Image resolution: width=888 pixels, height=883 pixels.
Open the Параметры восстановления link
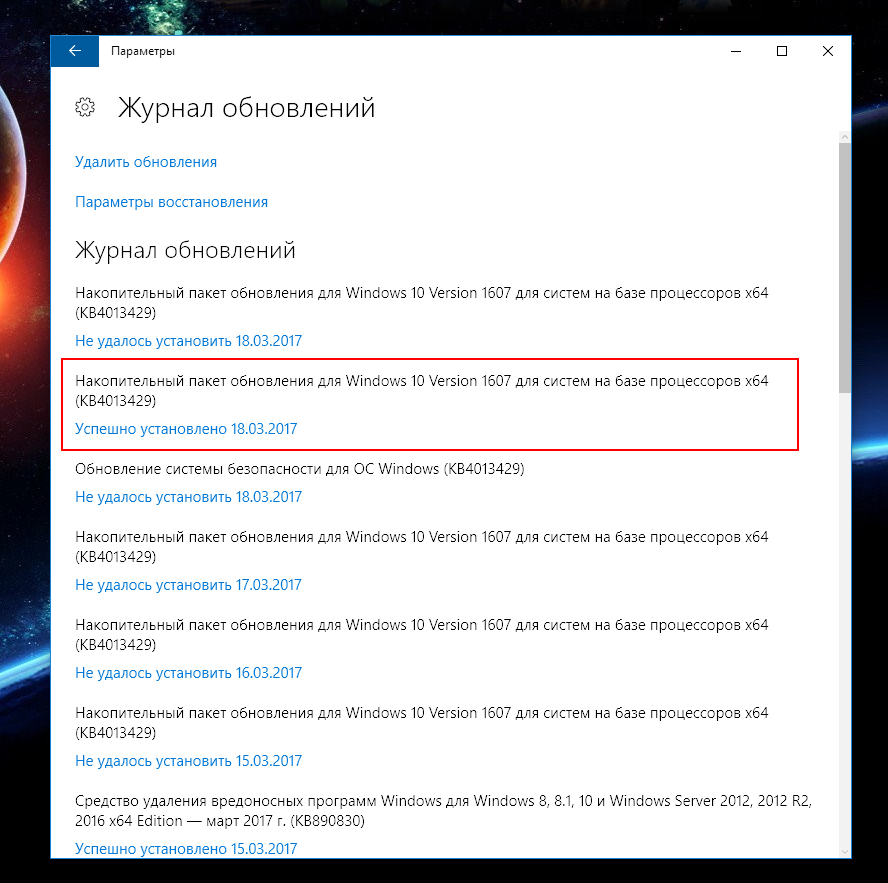coord(171,202)
